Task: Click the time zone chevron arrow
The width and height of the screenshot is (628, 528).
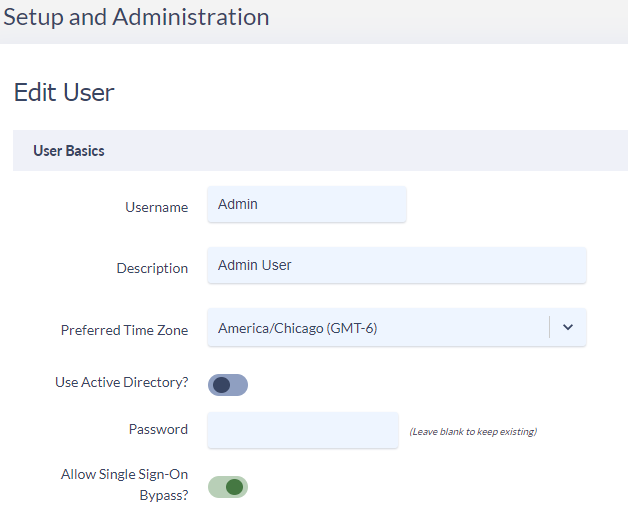Action: (x=568, y=327)
